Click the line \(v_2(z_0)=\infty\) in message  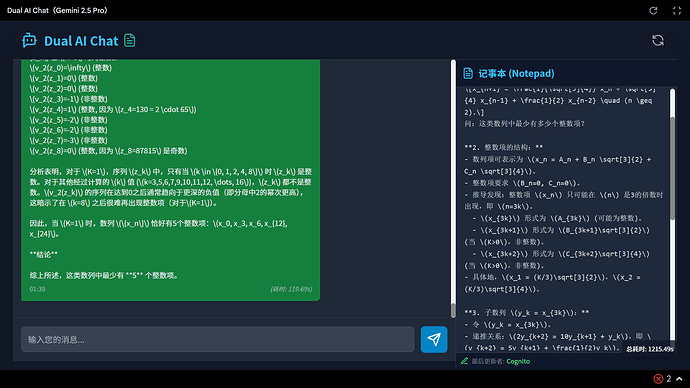click(70, 68)
